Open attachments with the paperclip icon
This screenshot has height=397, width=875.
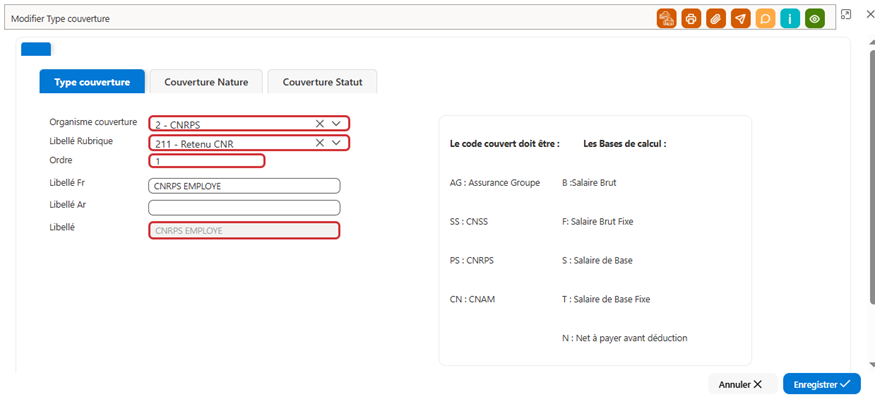coord(715,18)
